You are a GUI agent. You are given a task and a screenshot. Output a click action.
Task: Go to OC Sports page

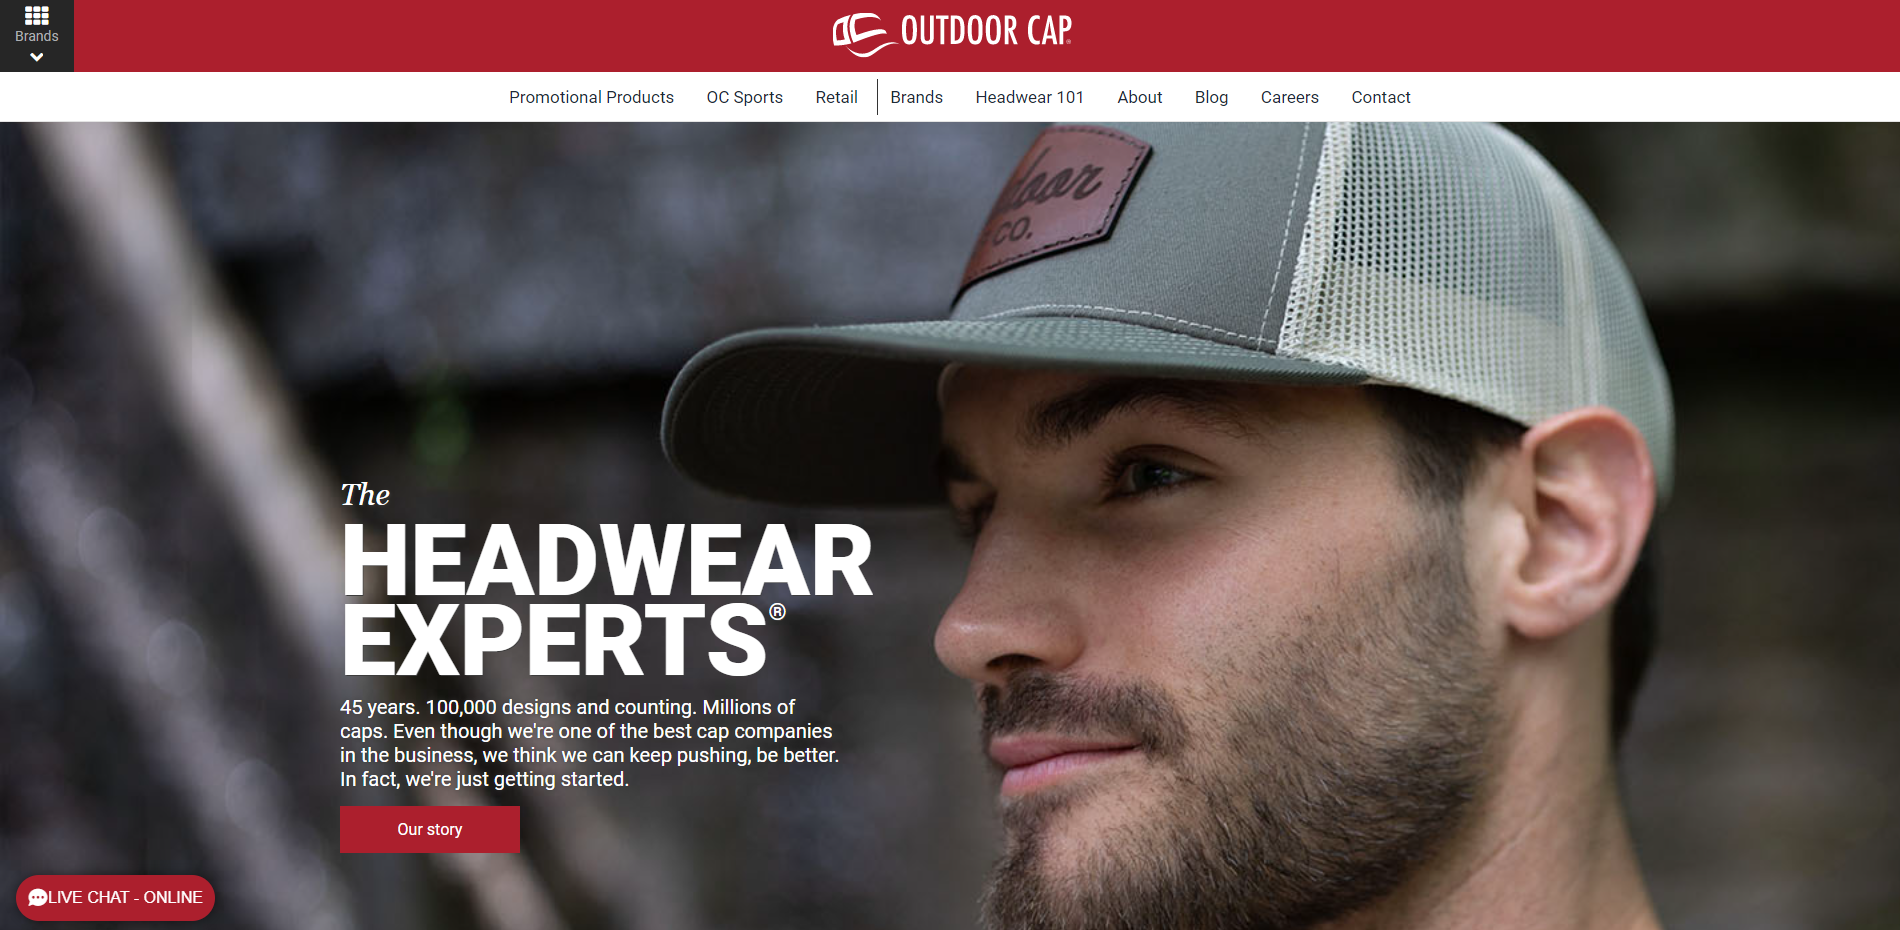tap(745, 97)
